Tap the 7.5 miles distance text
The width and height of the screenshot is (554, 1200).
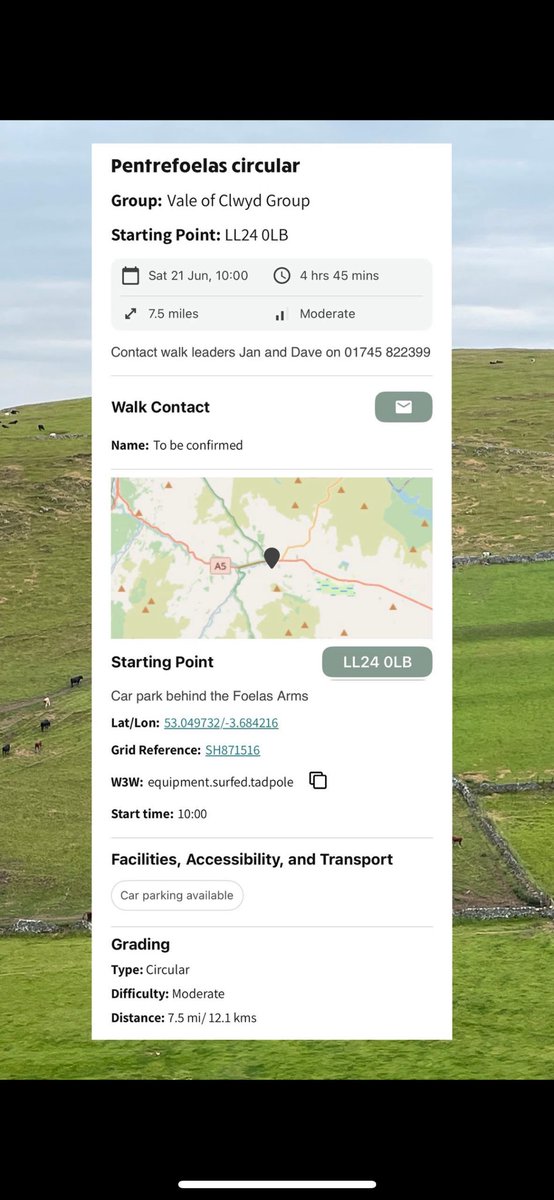[173, 314]
